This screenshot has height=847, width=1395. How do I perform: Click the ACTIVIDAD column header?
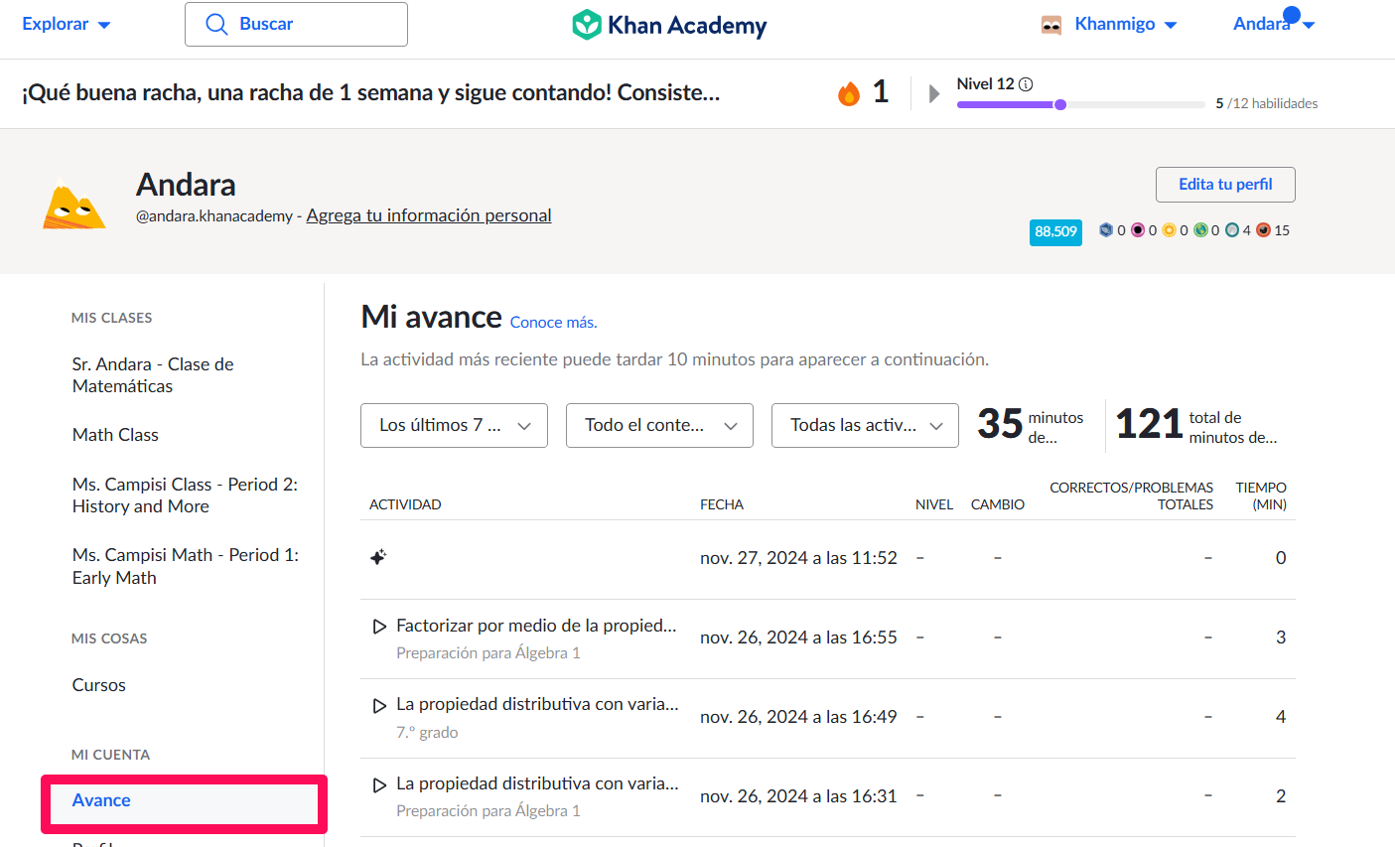click(x=405, y=505)
